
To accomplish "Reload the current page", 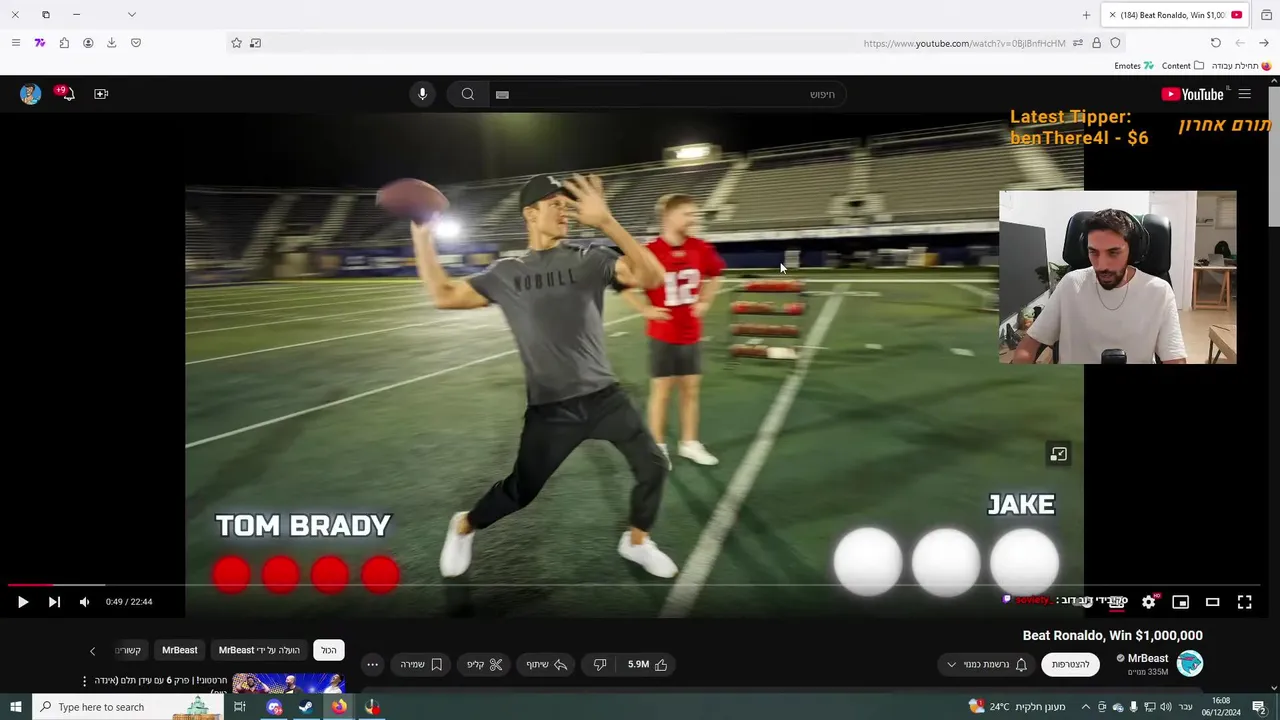I will (x=1216, y=43).
